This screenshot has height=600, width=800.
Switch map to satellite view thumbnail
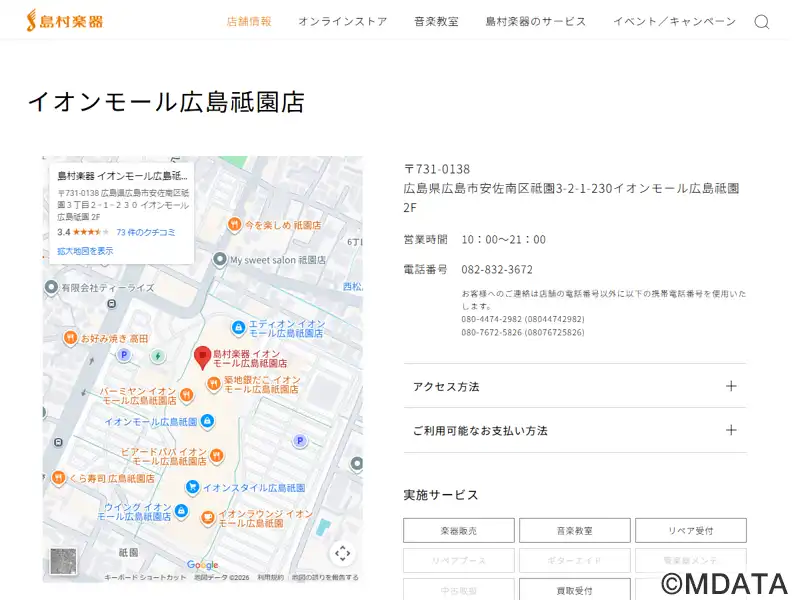coord(64,561)
